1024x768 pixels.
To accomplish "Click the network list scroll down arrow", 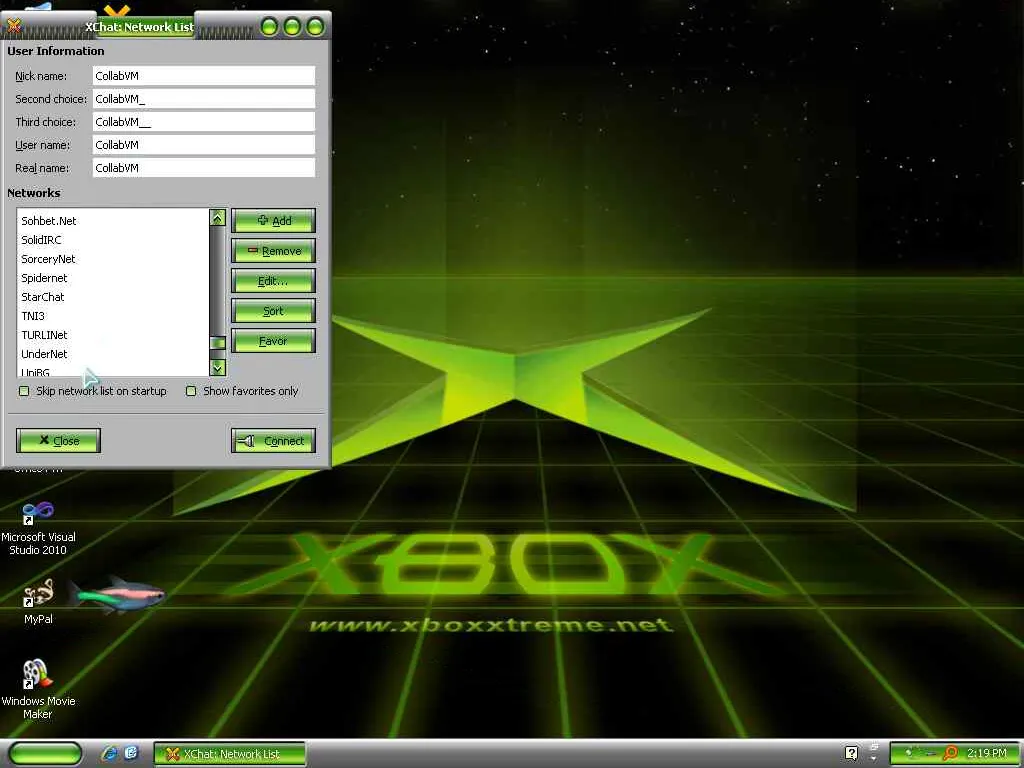I will coord(217,368).
